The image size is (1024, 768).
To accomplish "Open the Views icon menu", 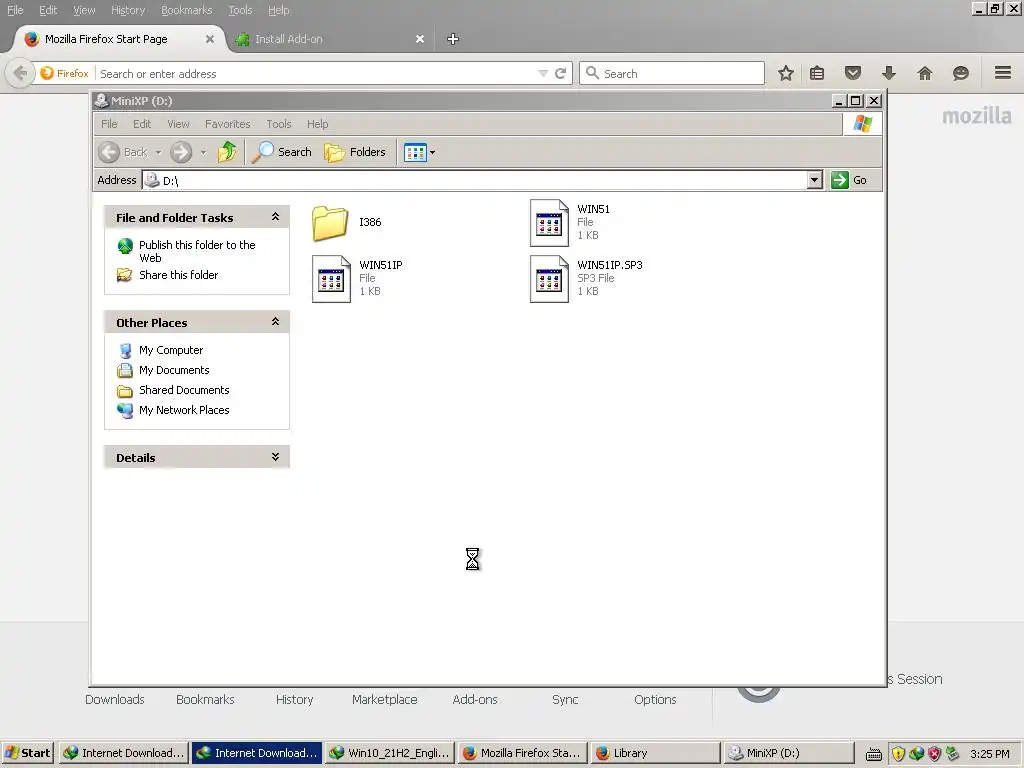I will click(x=419, y=152).
